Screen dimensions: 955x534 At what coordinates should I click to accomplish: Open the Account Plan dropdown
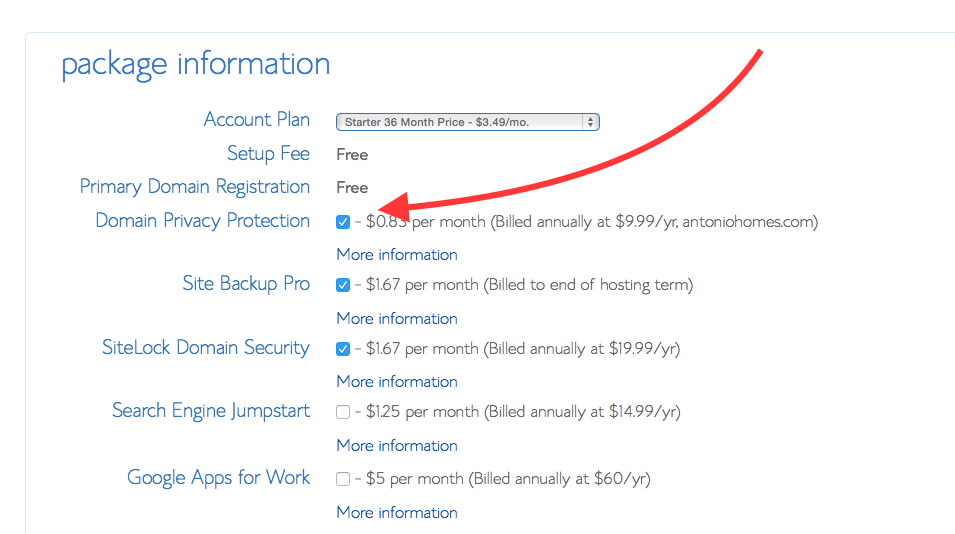coord(467,122)
